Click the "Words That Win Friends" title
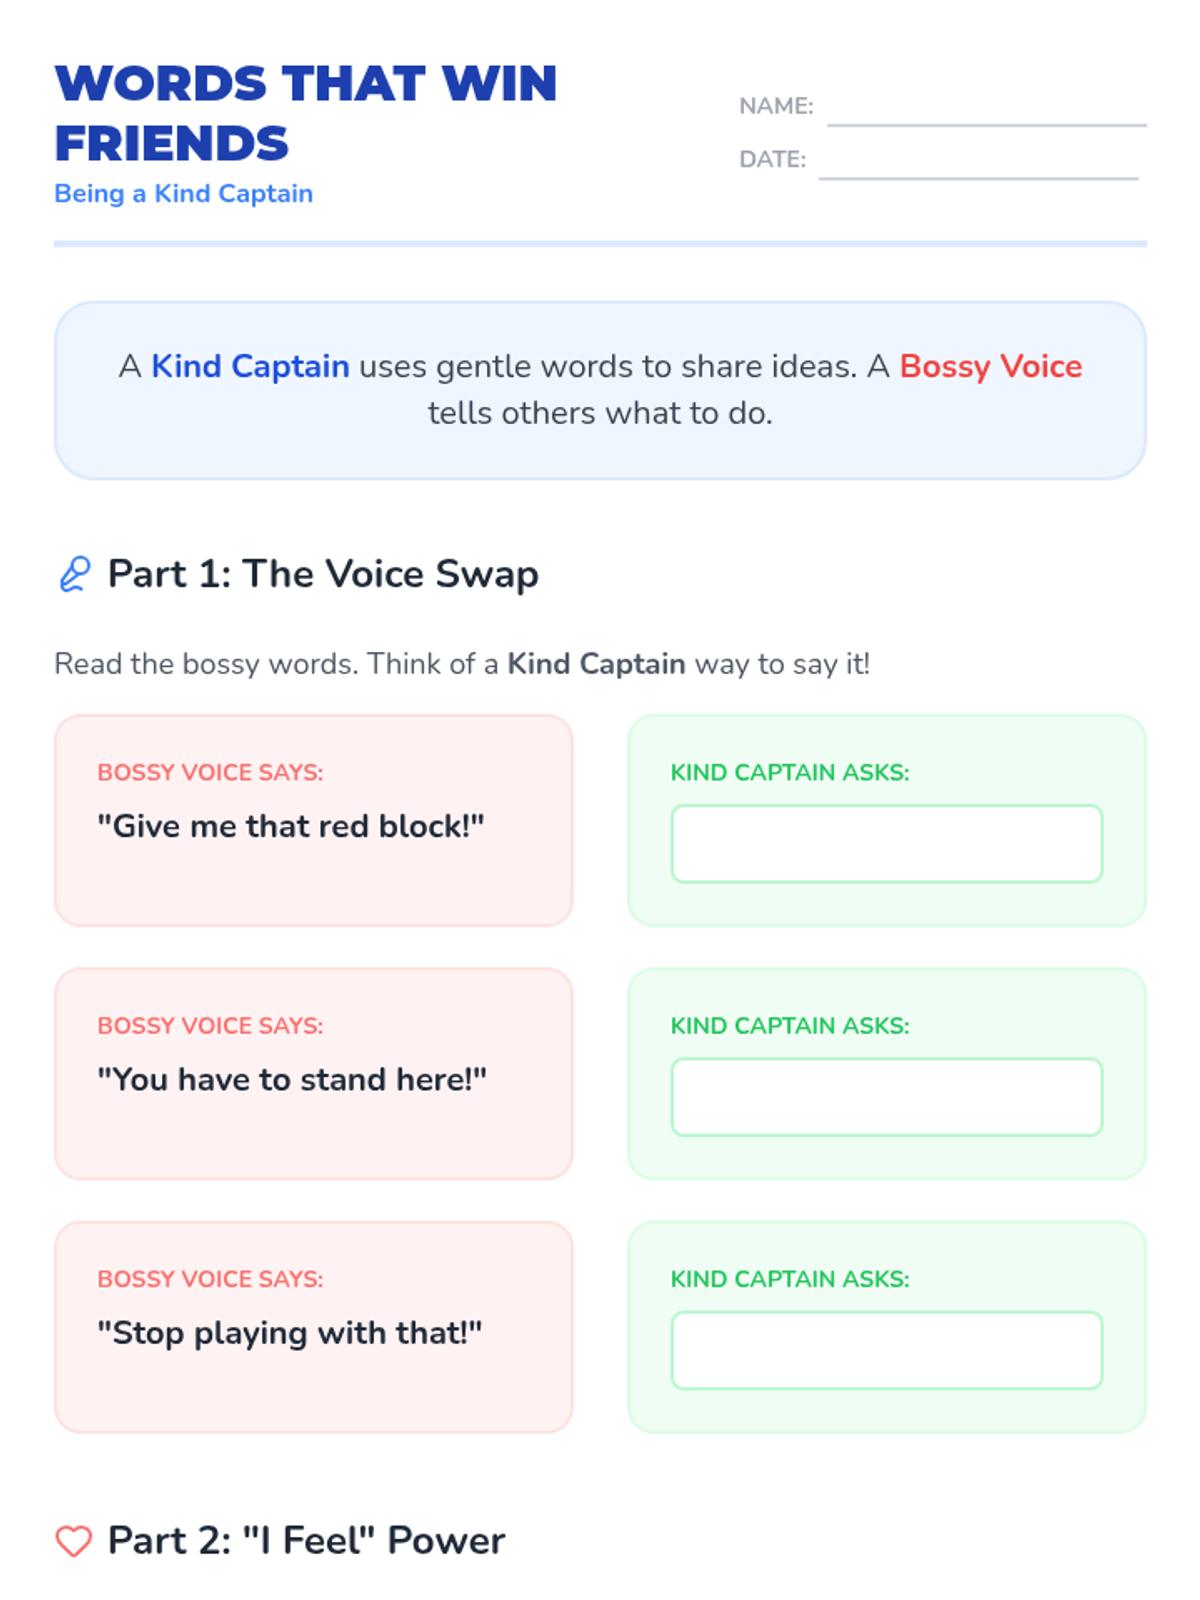 click(x=305, y=113)
